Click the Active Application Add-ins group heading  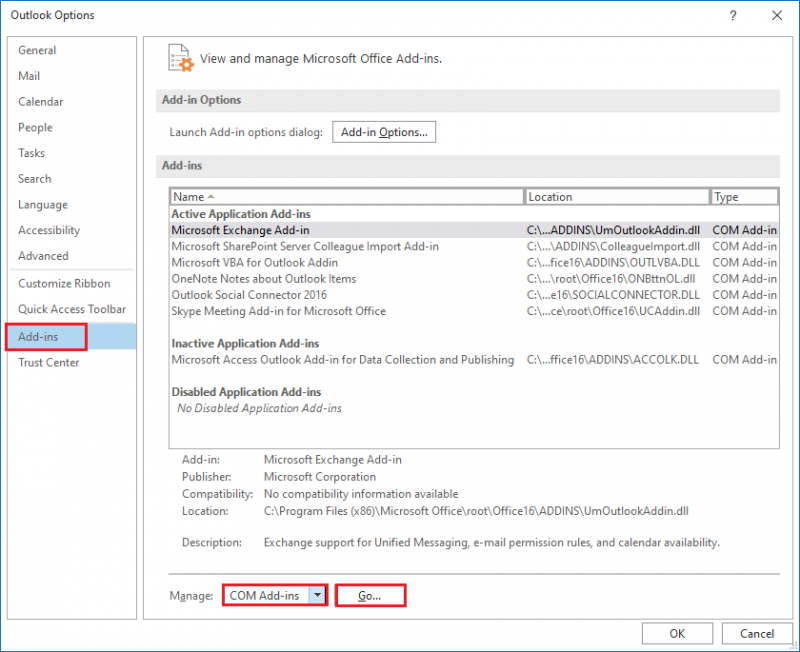(x=241, y=214)
